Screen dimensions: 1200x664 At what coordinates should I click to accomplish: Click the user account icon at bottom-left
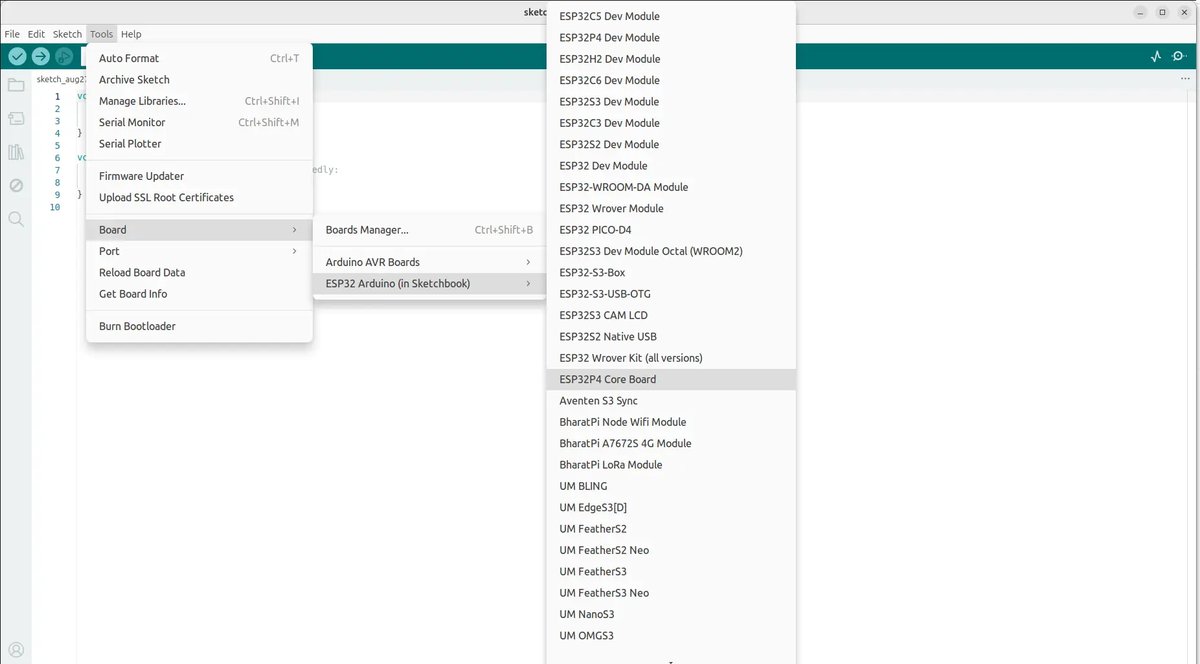pyautogui.click(x=16, y=649)
